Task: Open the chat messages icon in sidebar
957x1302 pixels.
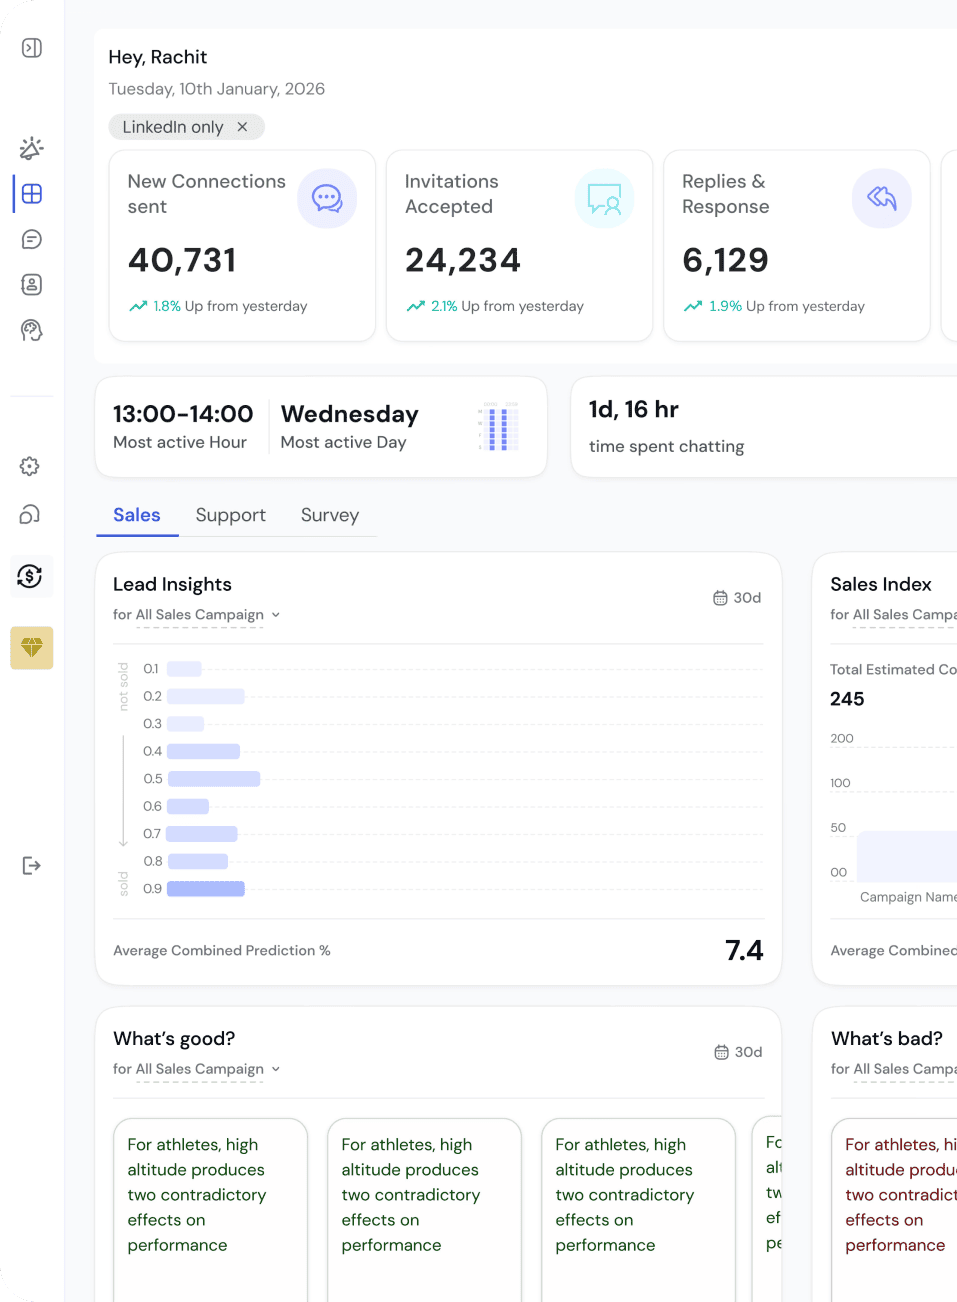Action: pos(31,239)
